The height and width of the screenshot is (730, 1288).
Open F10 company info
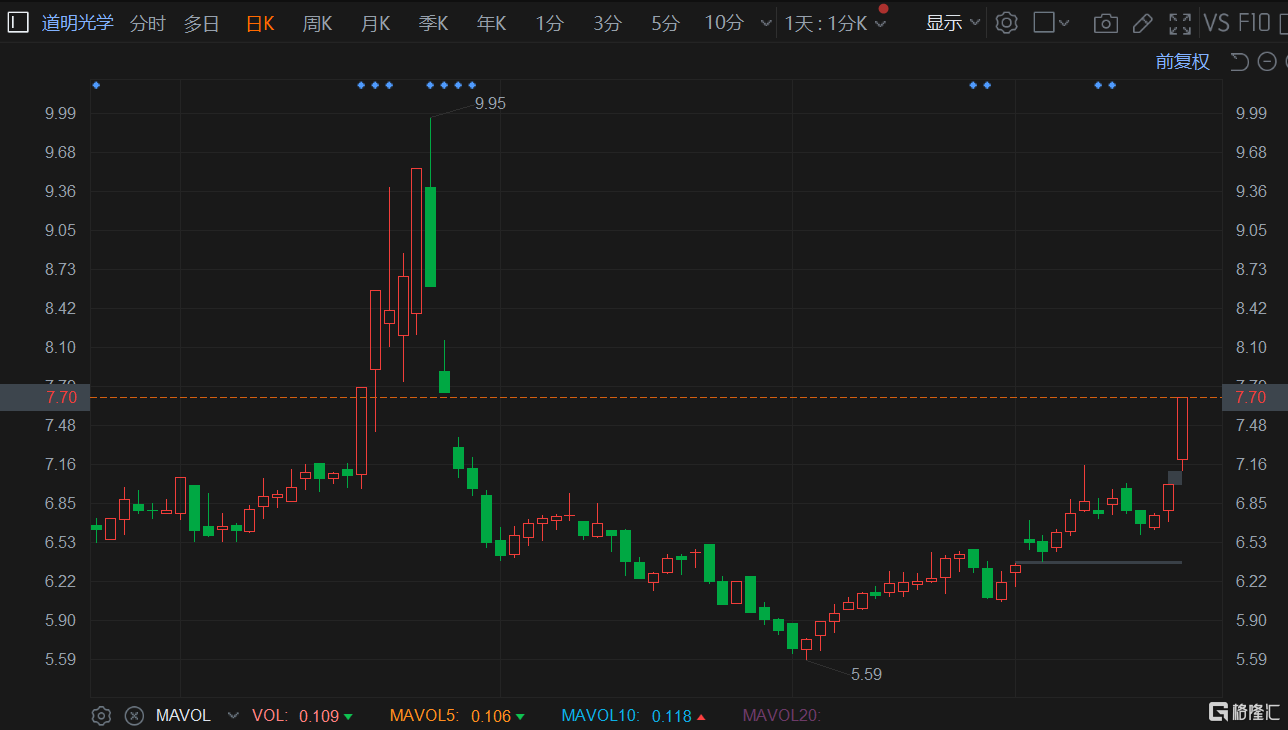(1256, 23)
